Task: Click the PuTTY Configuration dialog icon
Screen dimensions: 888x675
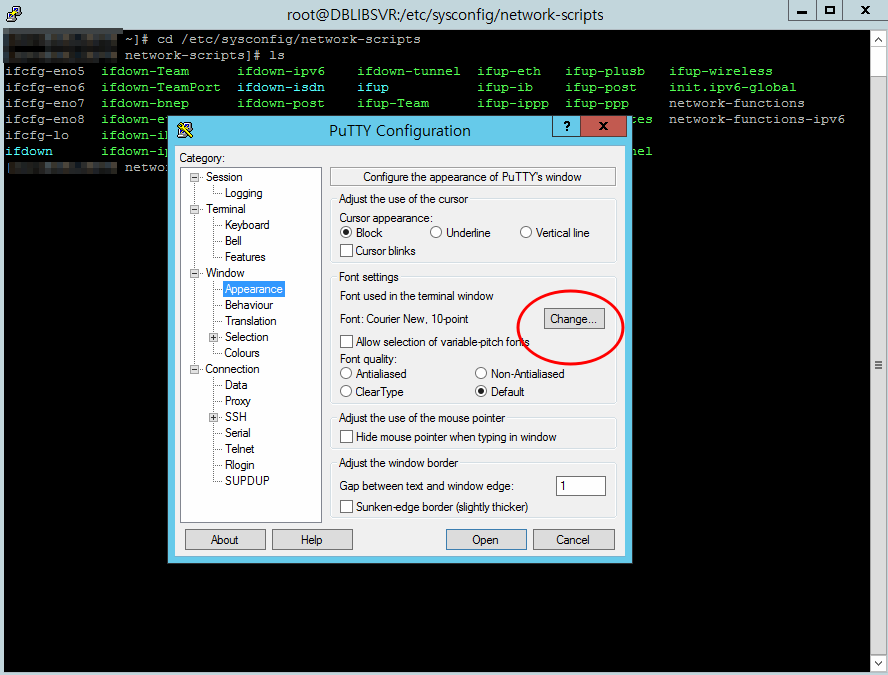Action: pyautogui.click(x=185, y=130)
